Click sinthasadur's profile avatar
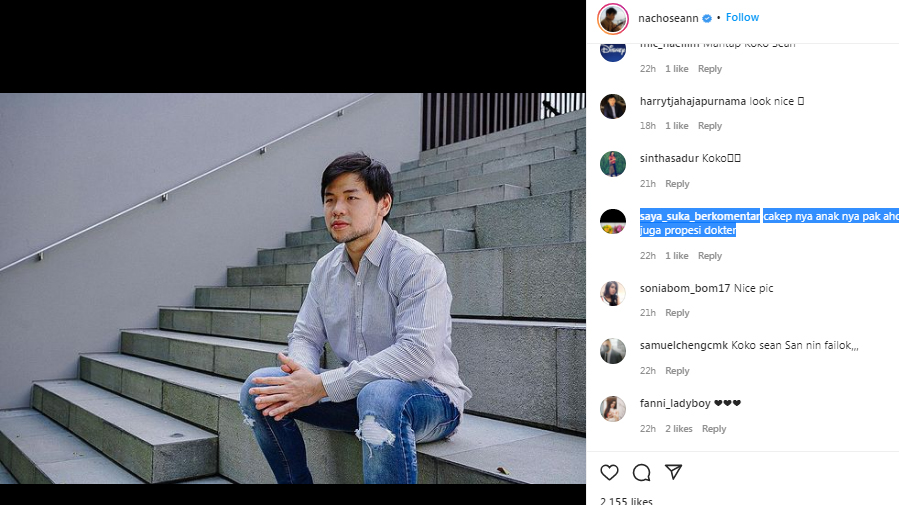899x505 pixels. click(613, 164)
